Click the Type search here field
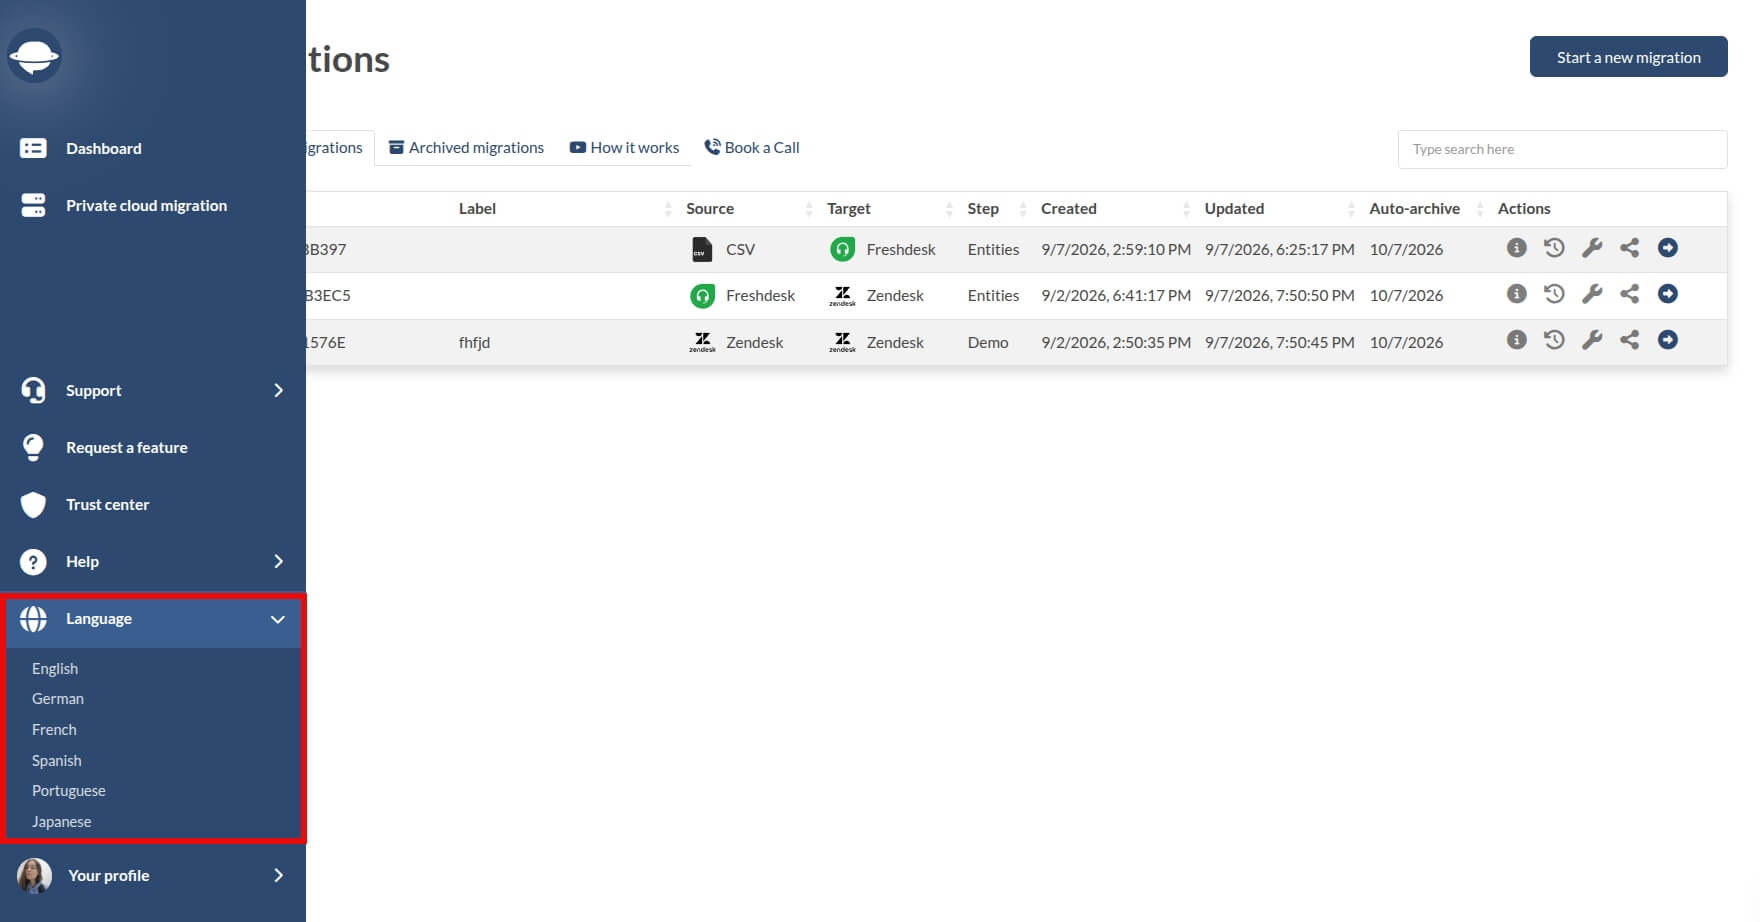The height and width of the screenshot is (922, 1760). pyautogui.click(x=1562, y=149)
